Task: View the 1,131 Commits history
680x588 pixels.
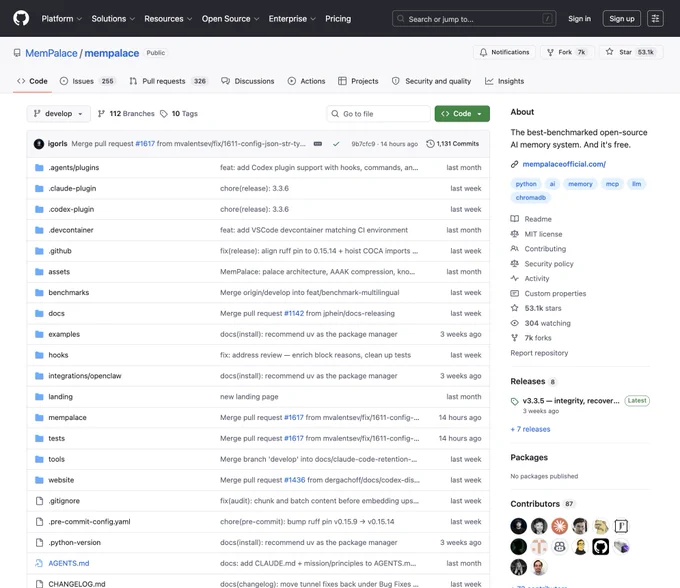Action: (x=453, y=144)
